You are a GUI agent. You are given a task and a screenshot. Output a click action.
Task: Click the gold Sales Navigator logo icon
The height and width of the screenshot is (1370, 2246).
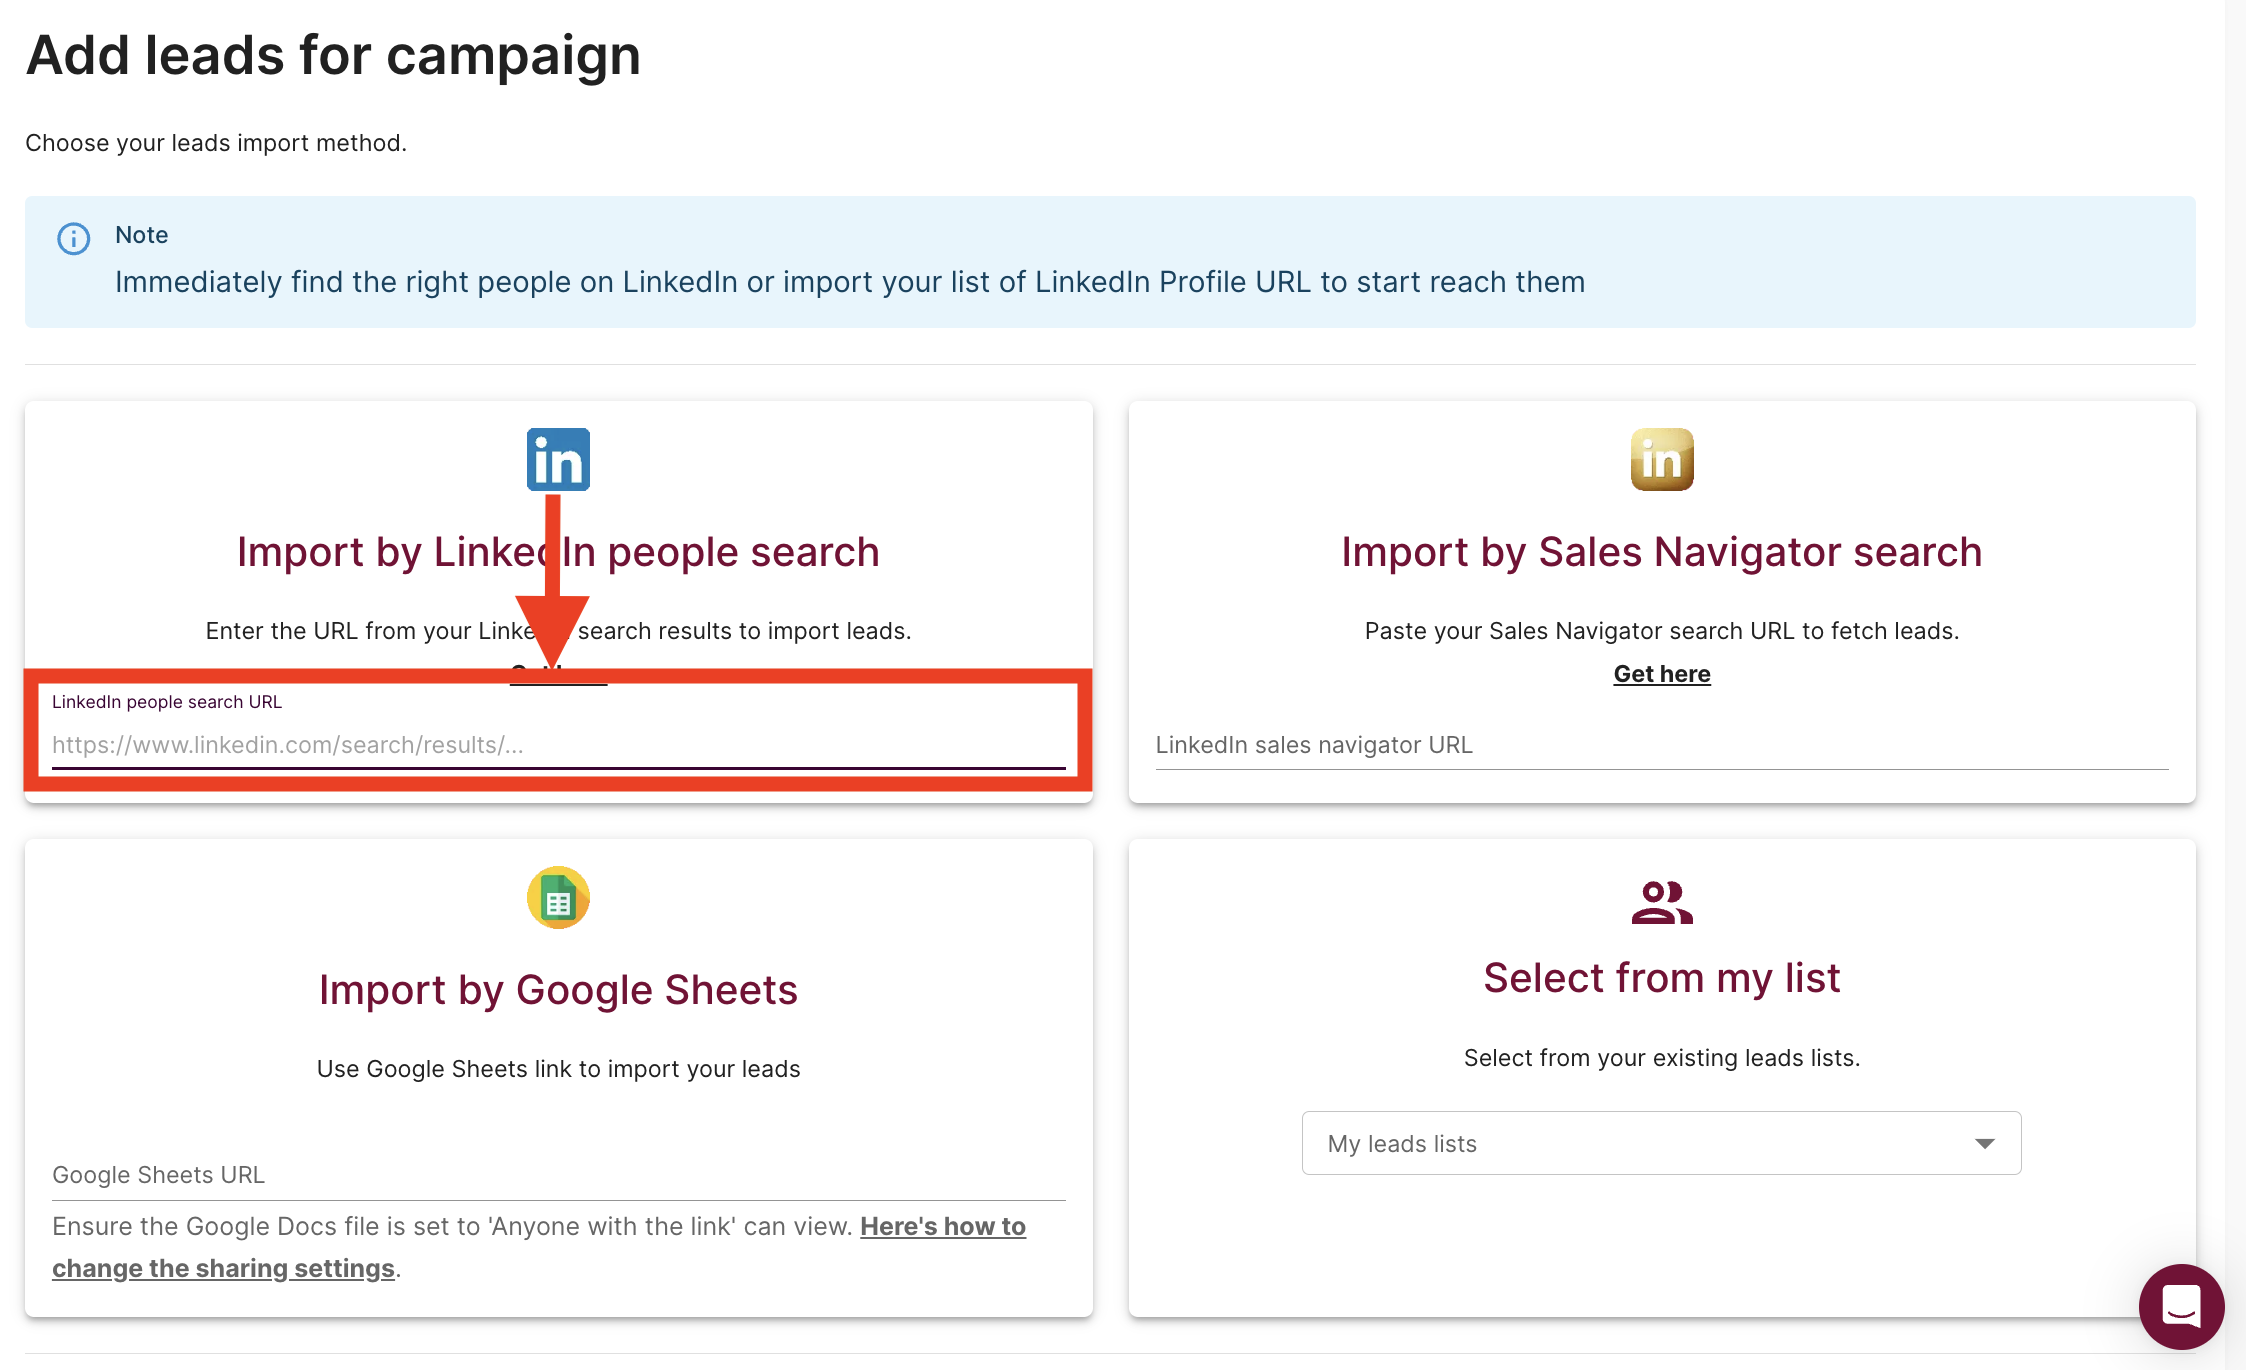point(1662,459)
